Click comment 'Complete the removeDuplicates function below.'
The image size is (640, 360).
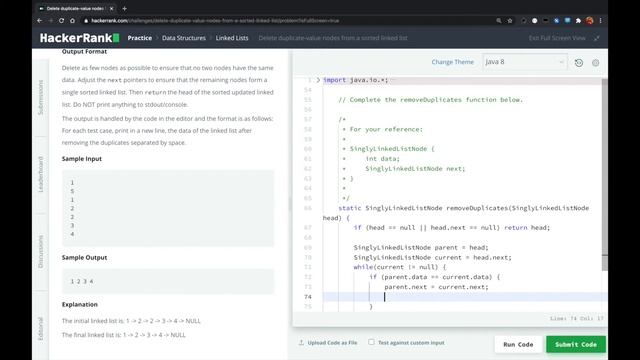[x=431, y=100]
